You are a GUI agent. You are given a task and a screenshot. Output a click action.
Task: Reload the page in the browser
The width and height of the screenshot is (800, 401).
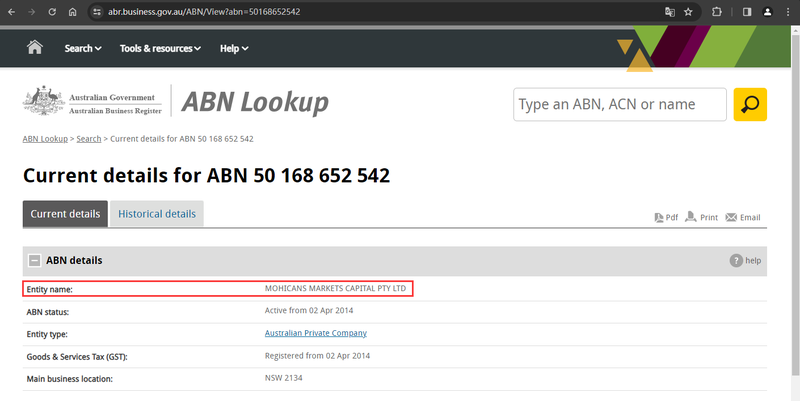pyautogui.click(x=52, y=12)
